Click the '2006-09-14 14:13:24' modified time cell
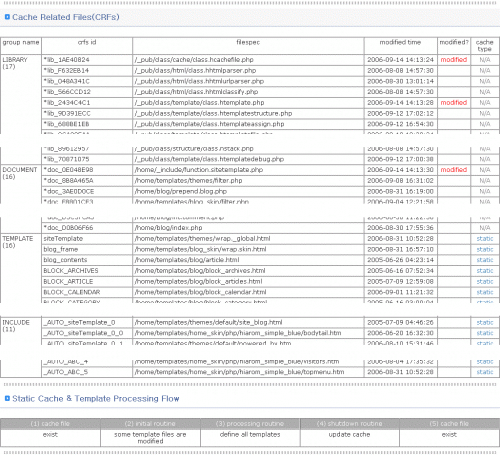Screen dimensions: 500x455 (x=400, y=60)
